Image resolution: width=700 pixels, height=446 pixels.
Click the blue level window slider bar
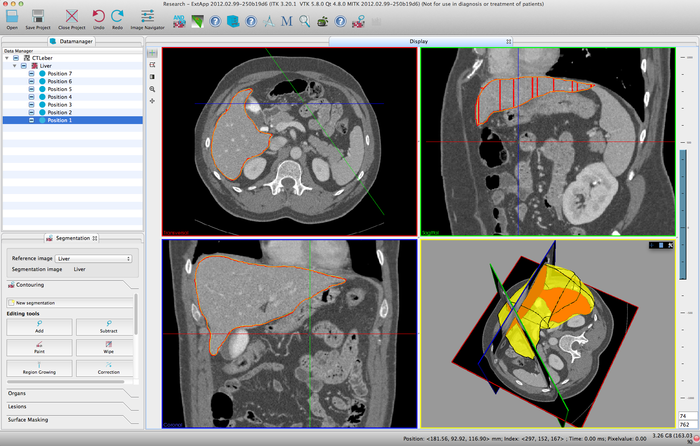(x=683, y=214)
